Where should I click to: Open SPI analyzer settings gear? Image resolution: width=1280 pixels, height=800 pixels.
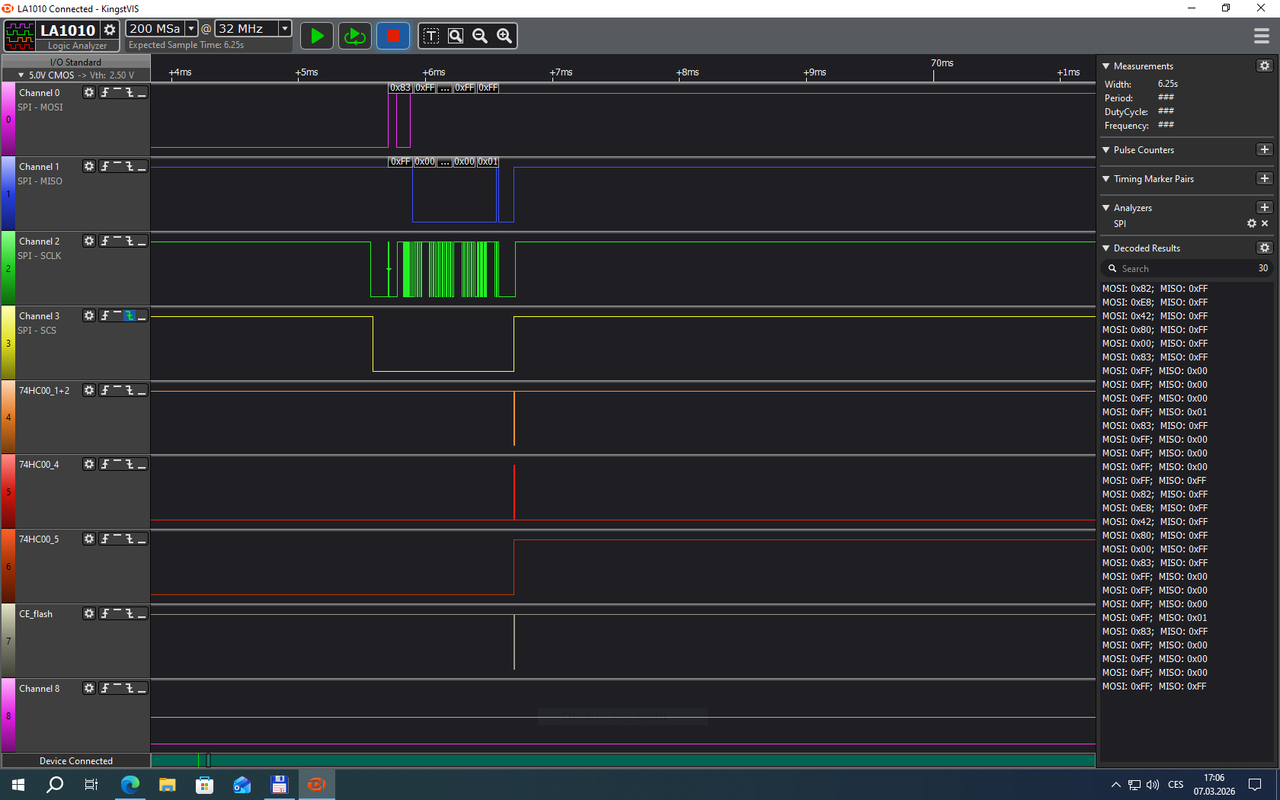click(1251, 223)
